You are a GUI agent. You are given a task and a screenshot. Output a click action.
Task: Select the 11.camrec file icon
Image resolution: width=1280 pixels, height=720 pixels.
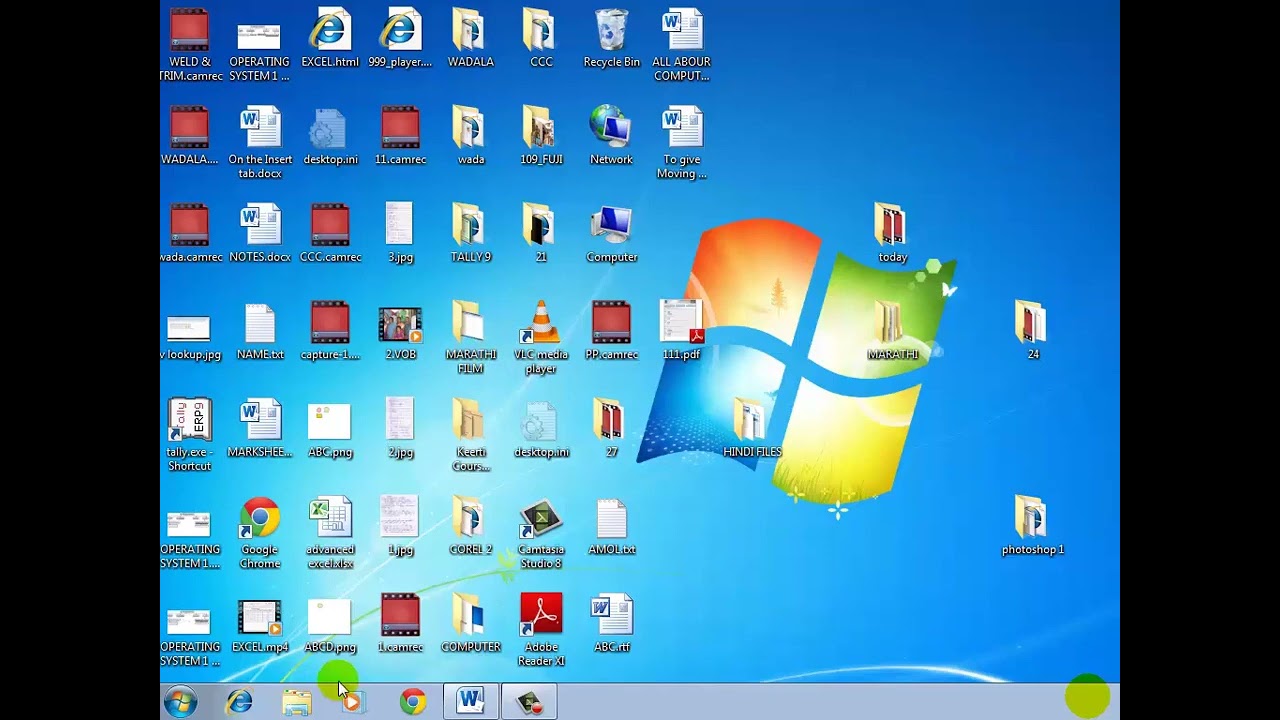[400, 136]
